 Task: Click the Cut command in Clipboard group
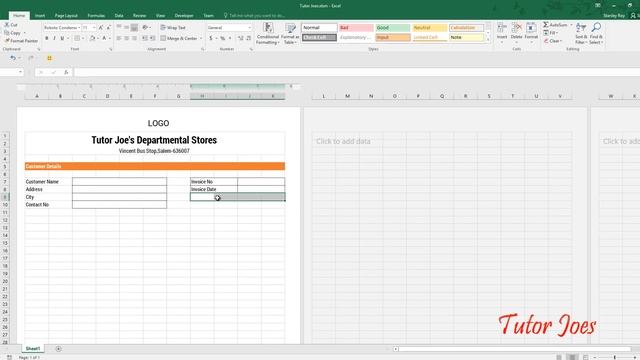pos(11,25)
